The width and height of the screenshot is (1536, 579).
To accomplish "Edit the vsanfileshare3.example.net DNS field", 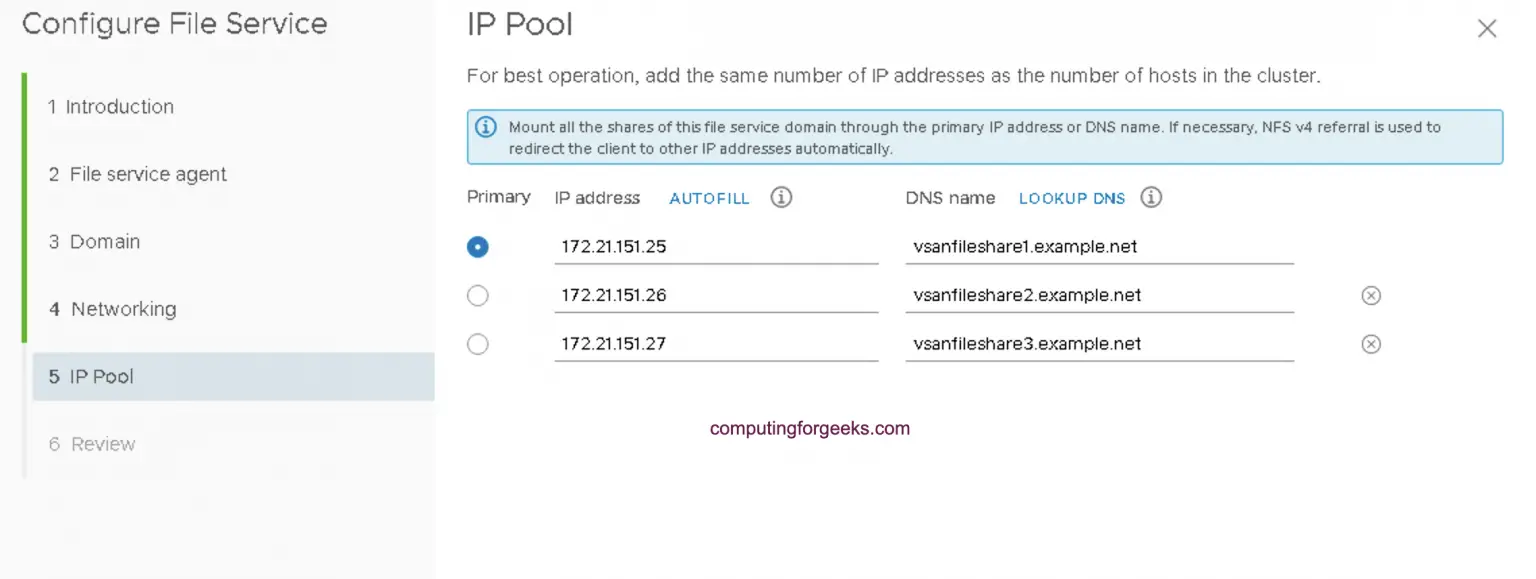I will pos(1099,343).
